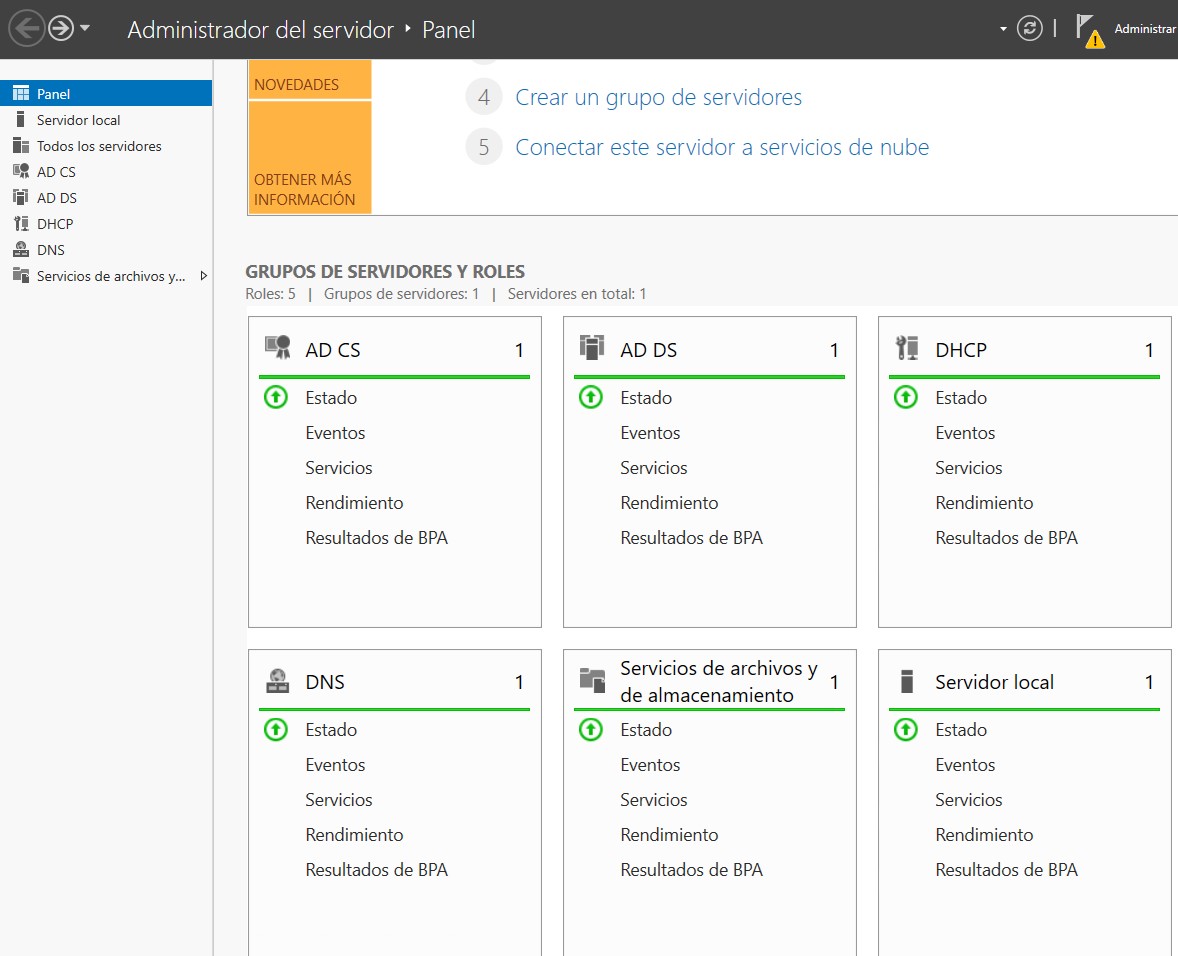This screenshot has width=1178, height=956.
Task: Click the Servidores en total: 1 text
Action: point(577,294)
